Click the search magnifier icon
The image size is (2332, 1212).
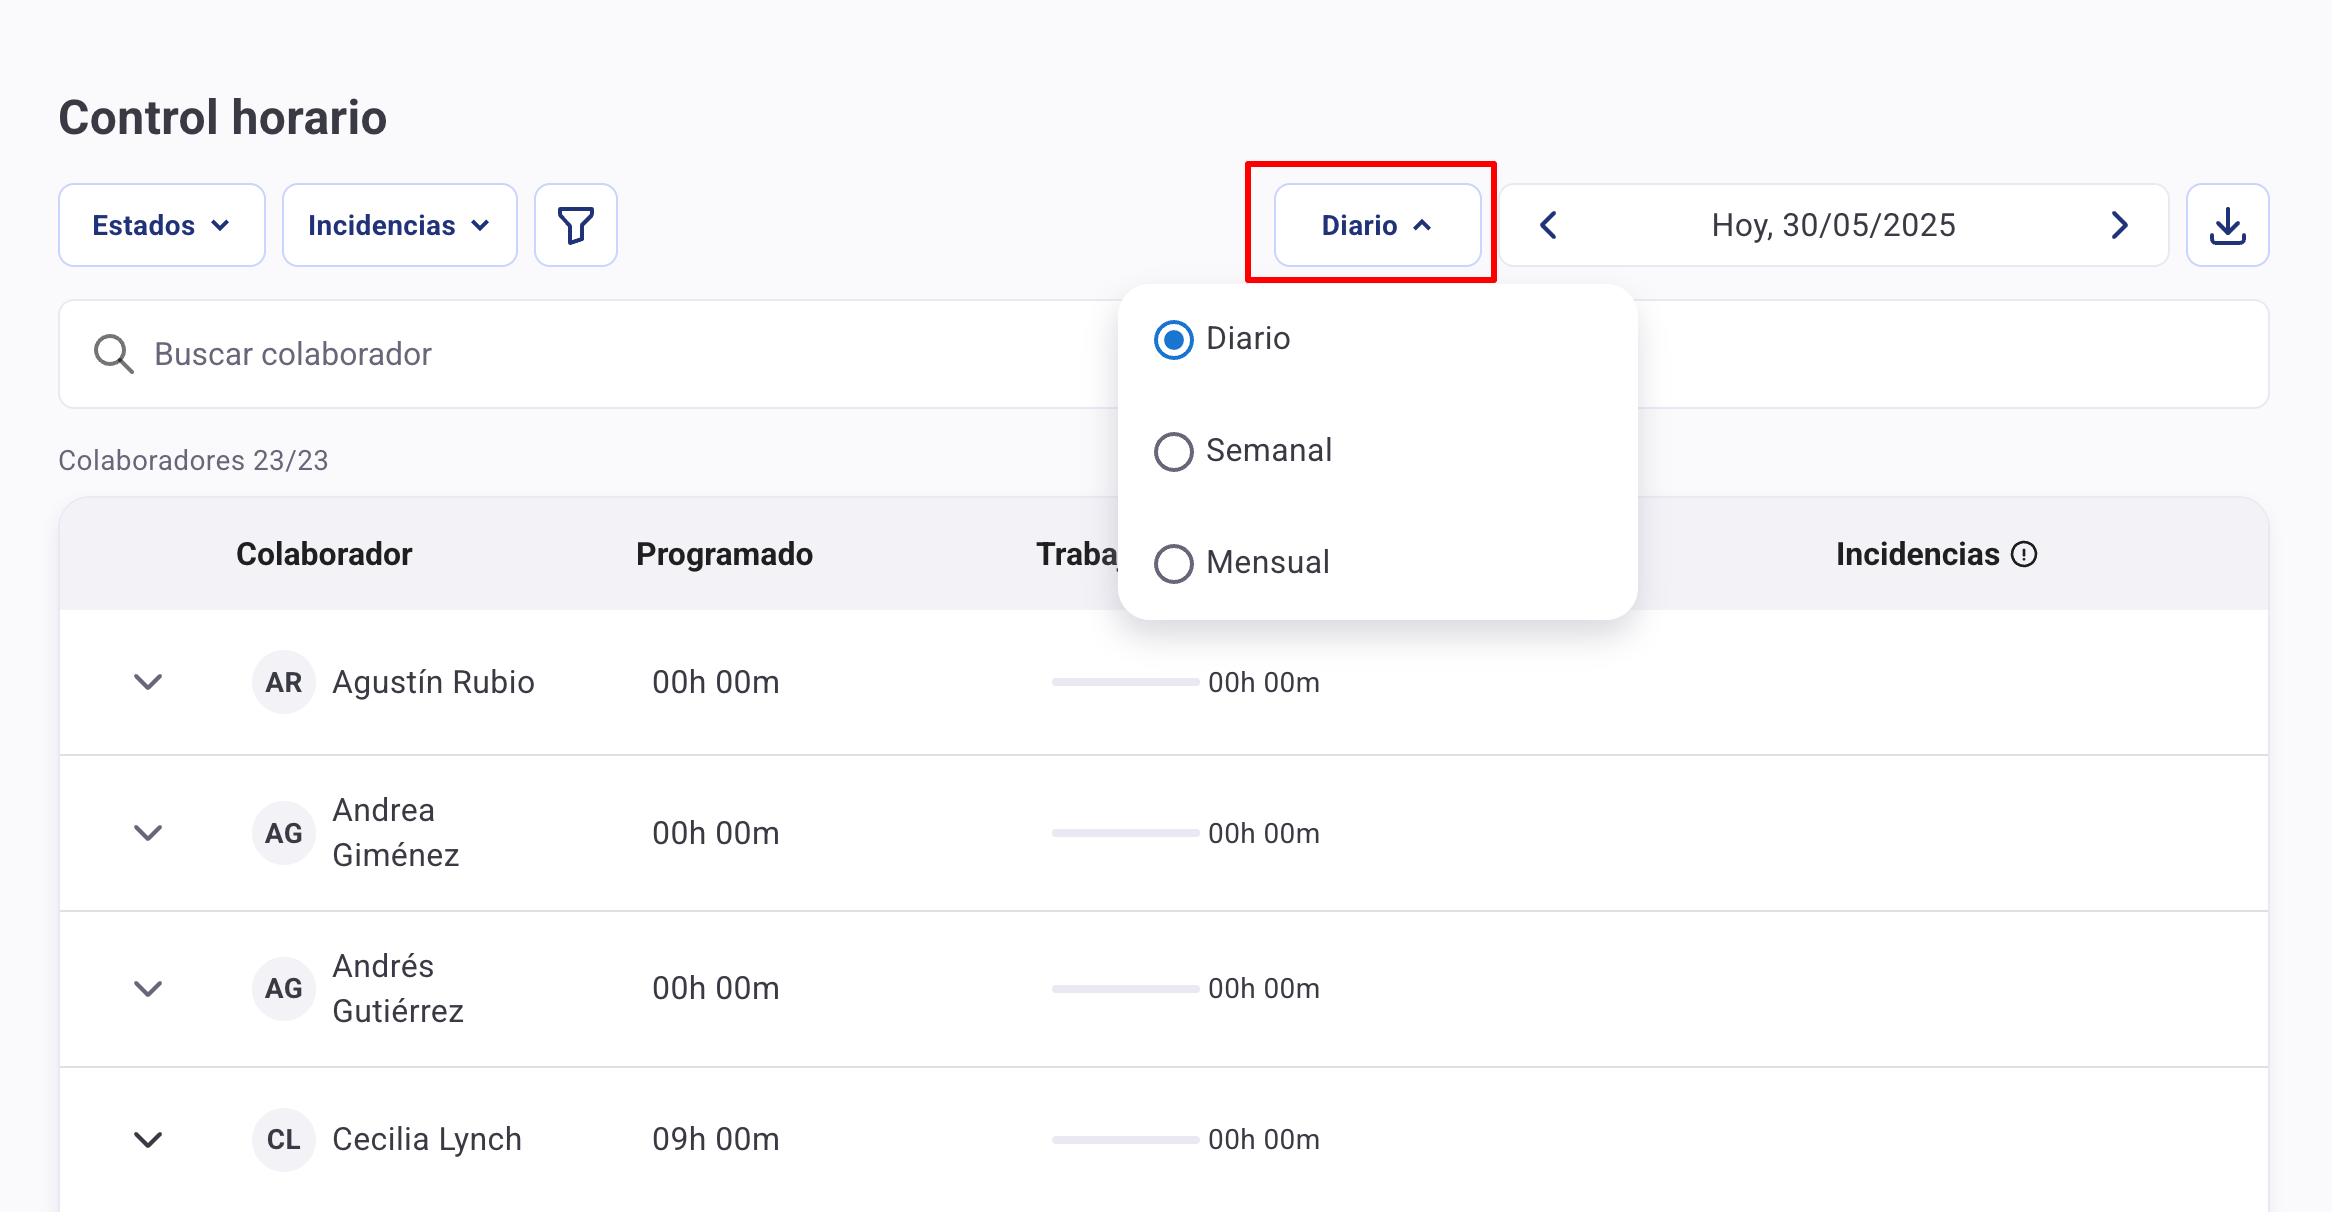click(x=113, y=354)
